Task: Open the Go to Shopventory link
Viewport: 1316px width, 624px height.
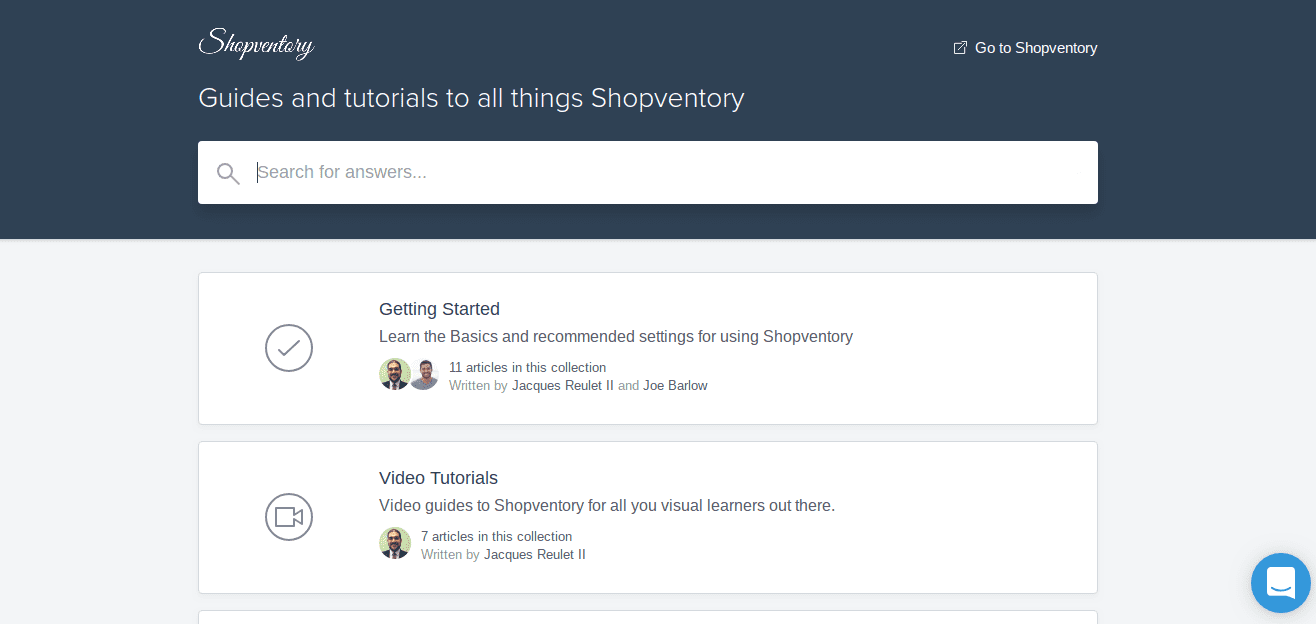Action: 1025,48
